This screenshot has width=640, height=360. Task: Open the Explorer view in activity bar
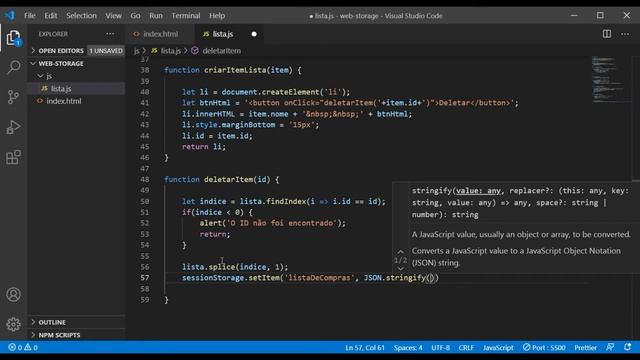tap(13, 38)
